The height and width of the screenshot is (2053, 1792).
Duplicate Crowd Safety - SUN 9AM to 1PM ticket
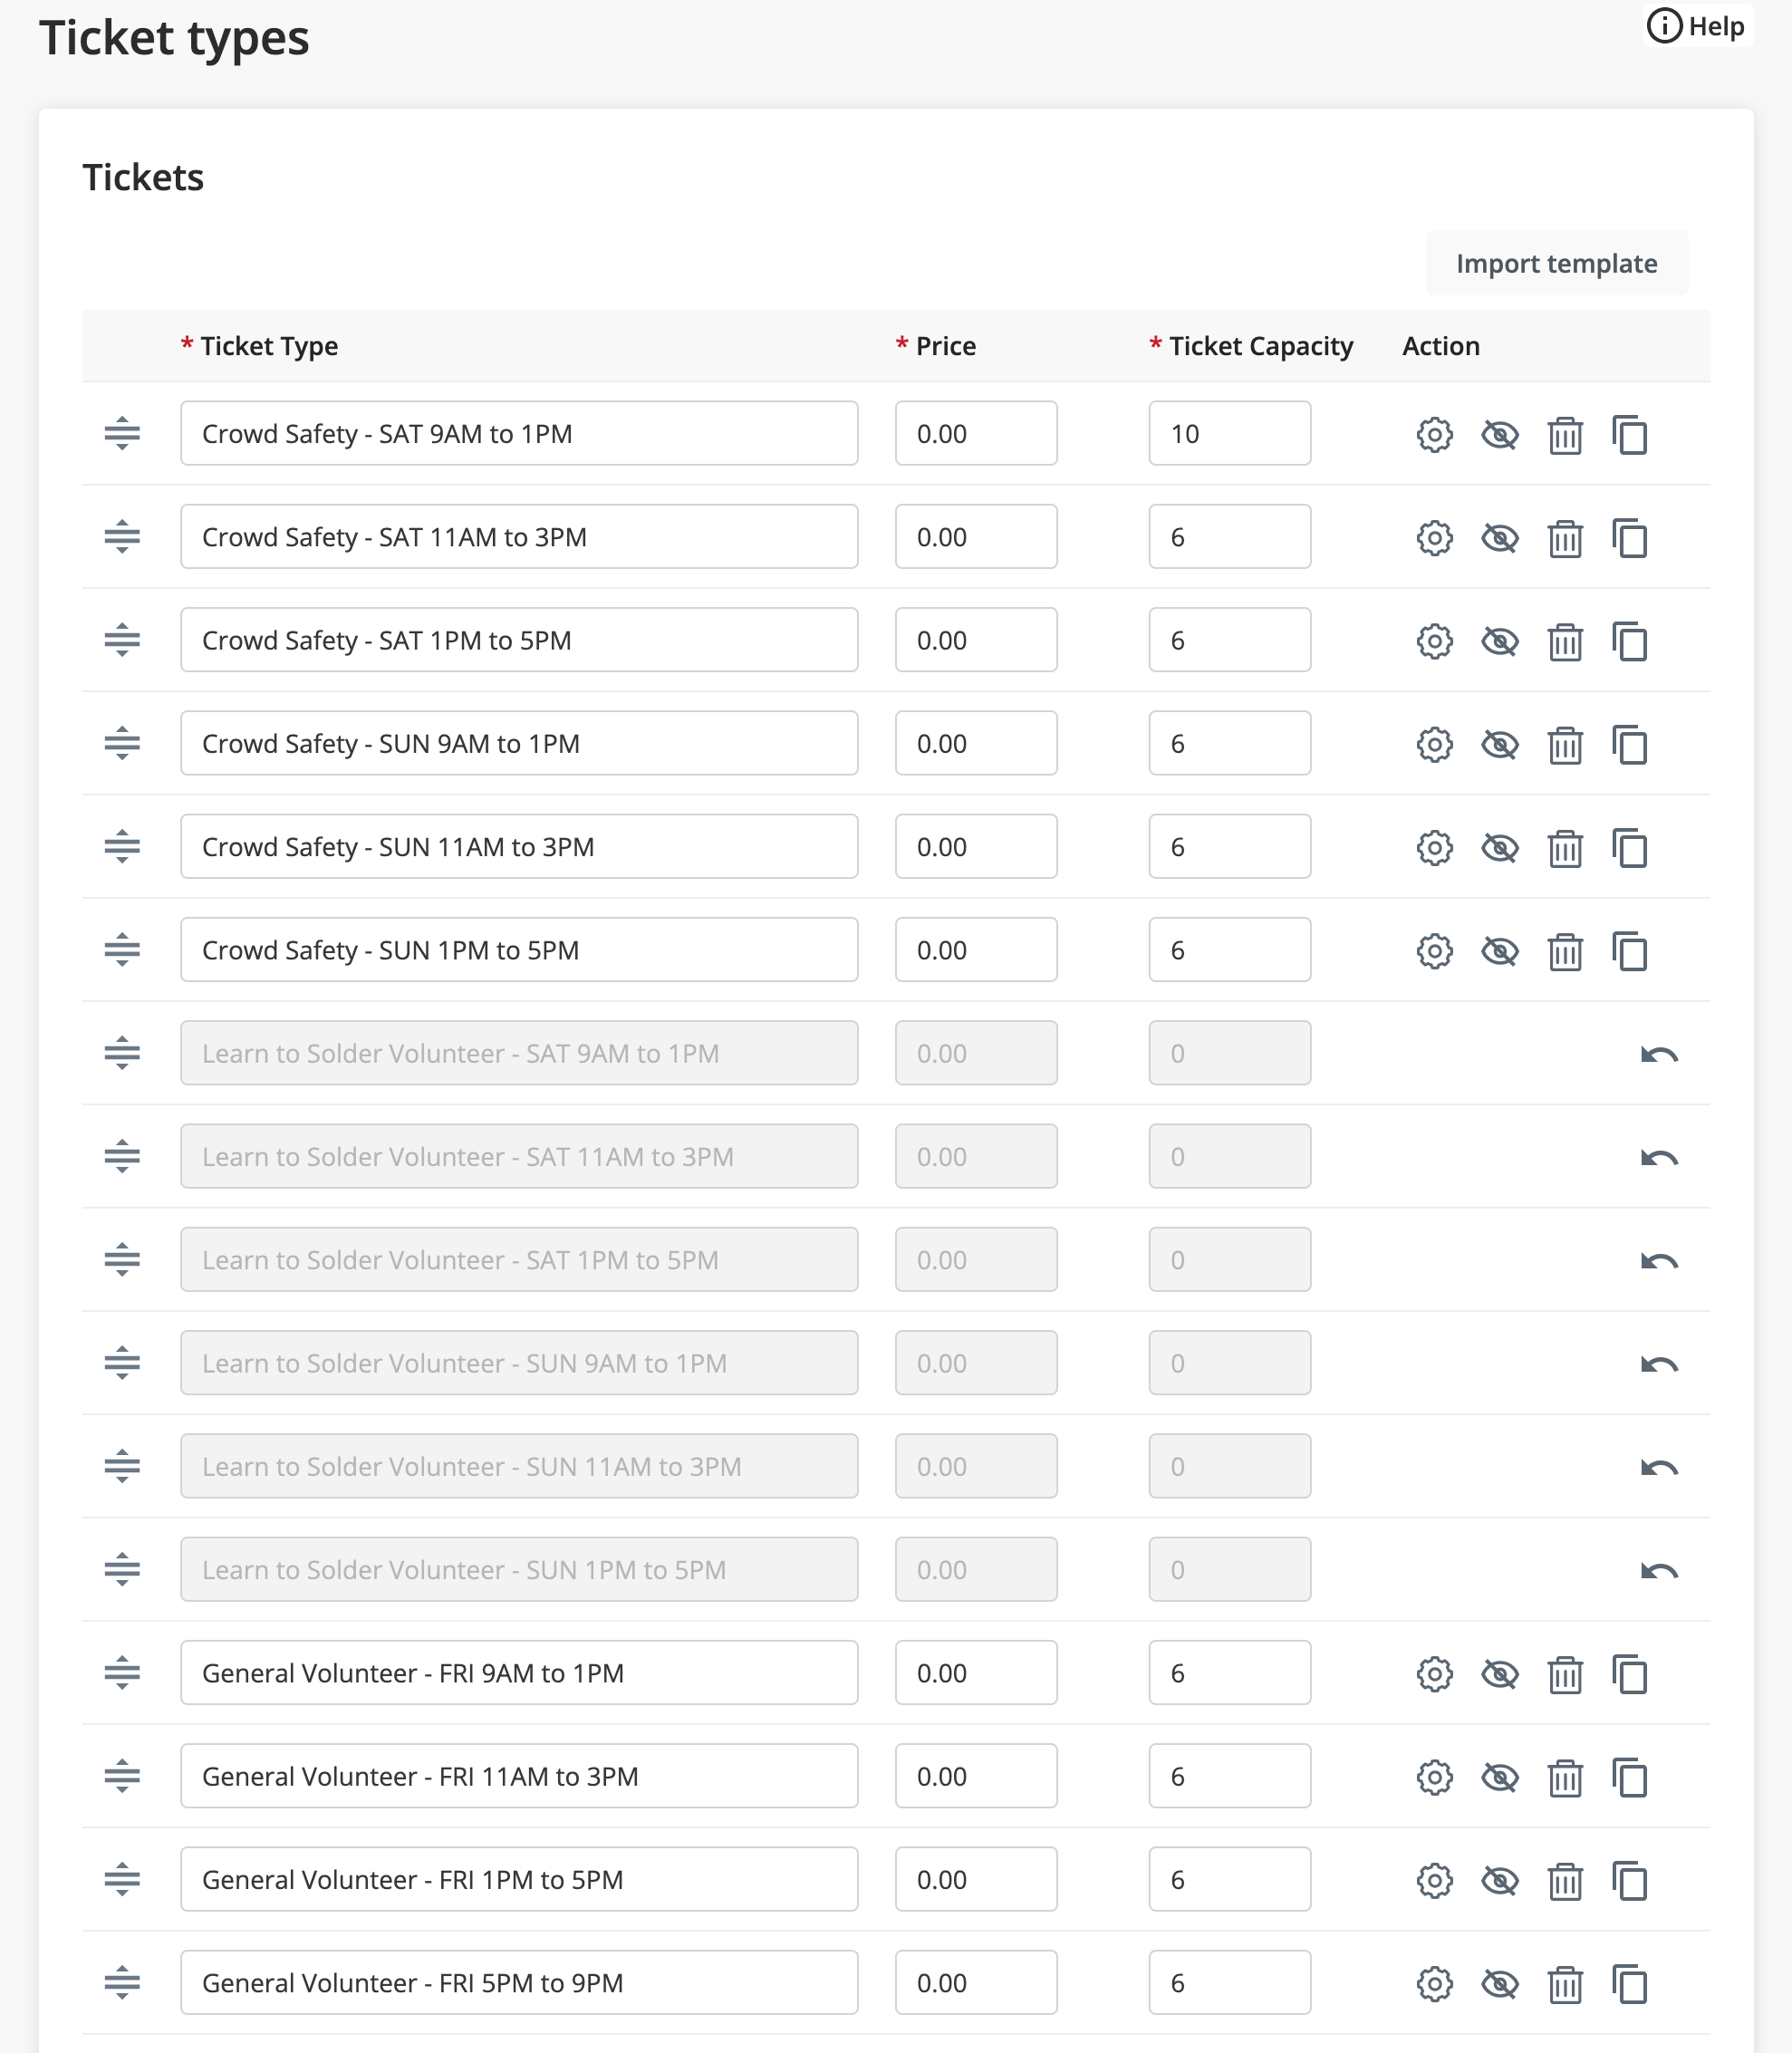point(1629,744)
